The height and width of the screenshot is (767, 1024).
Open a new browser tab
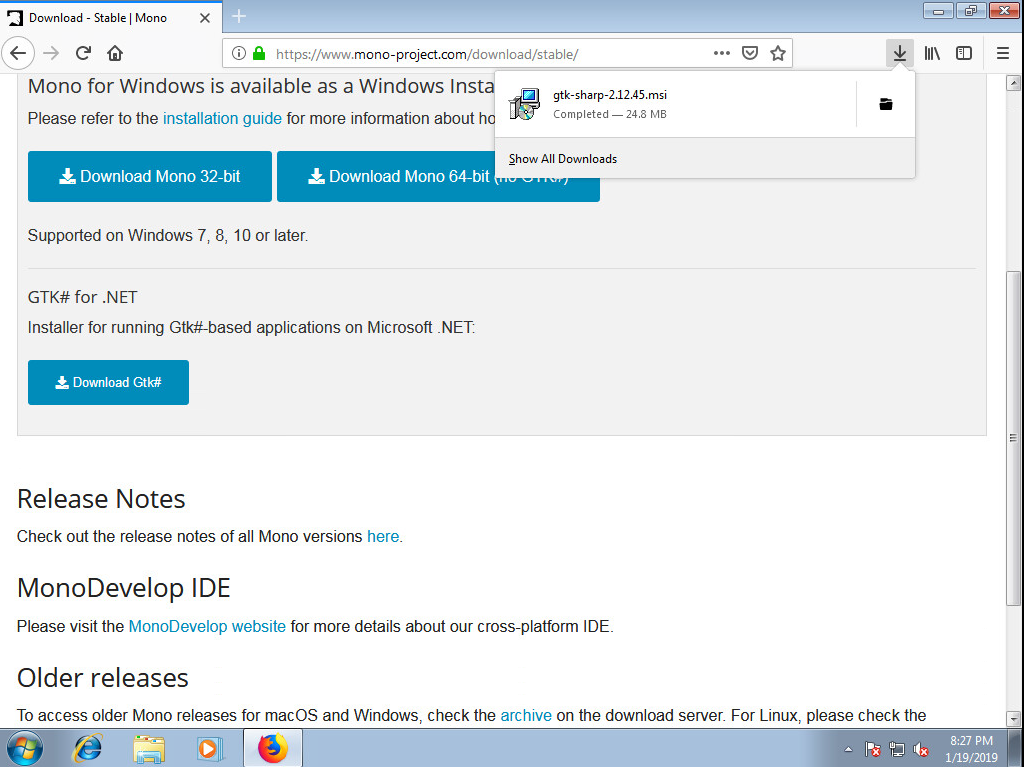pos(239,17)
